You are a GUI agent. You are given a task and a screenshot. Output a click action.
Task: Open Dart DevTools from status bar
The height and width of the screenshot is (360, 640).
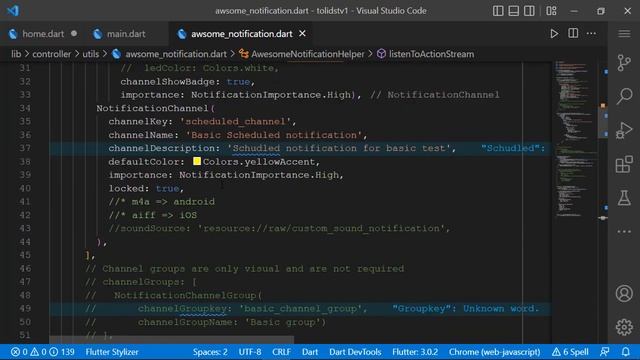[355, 352]
